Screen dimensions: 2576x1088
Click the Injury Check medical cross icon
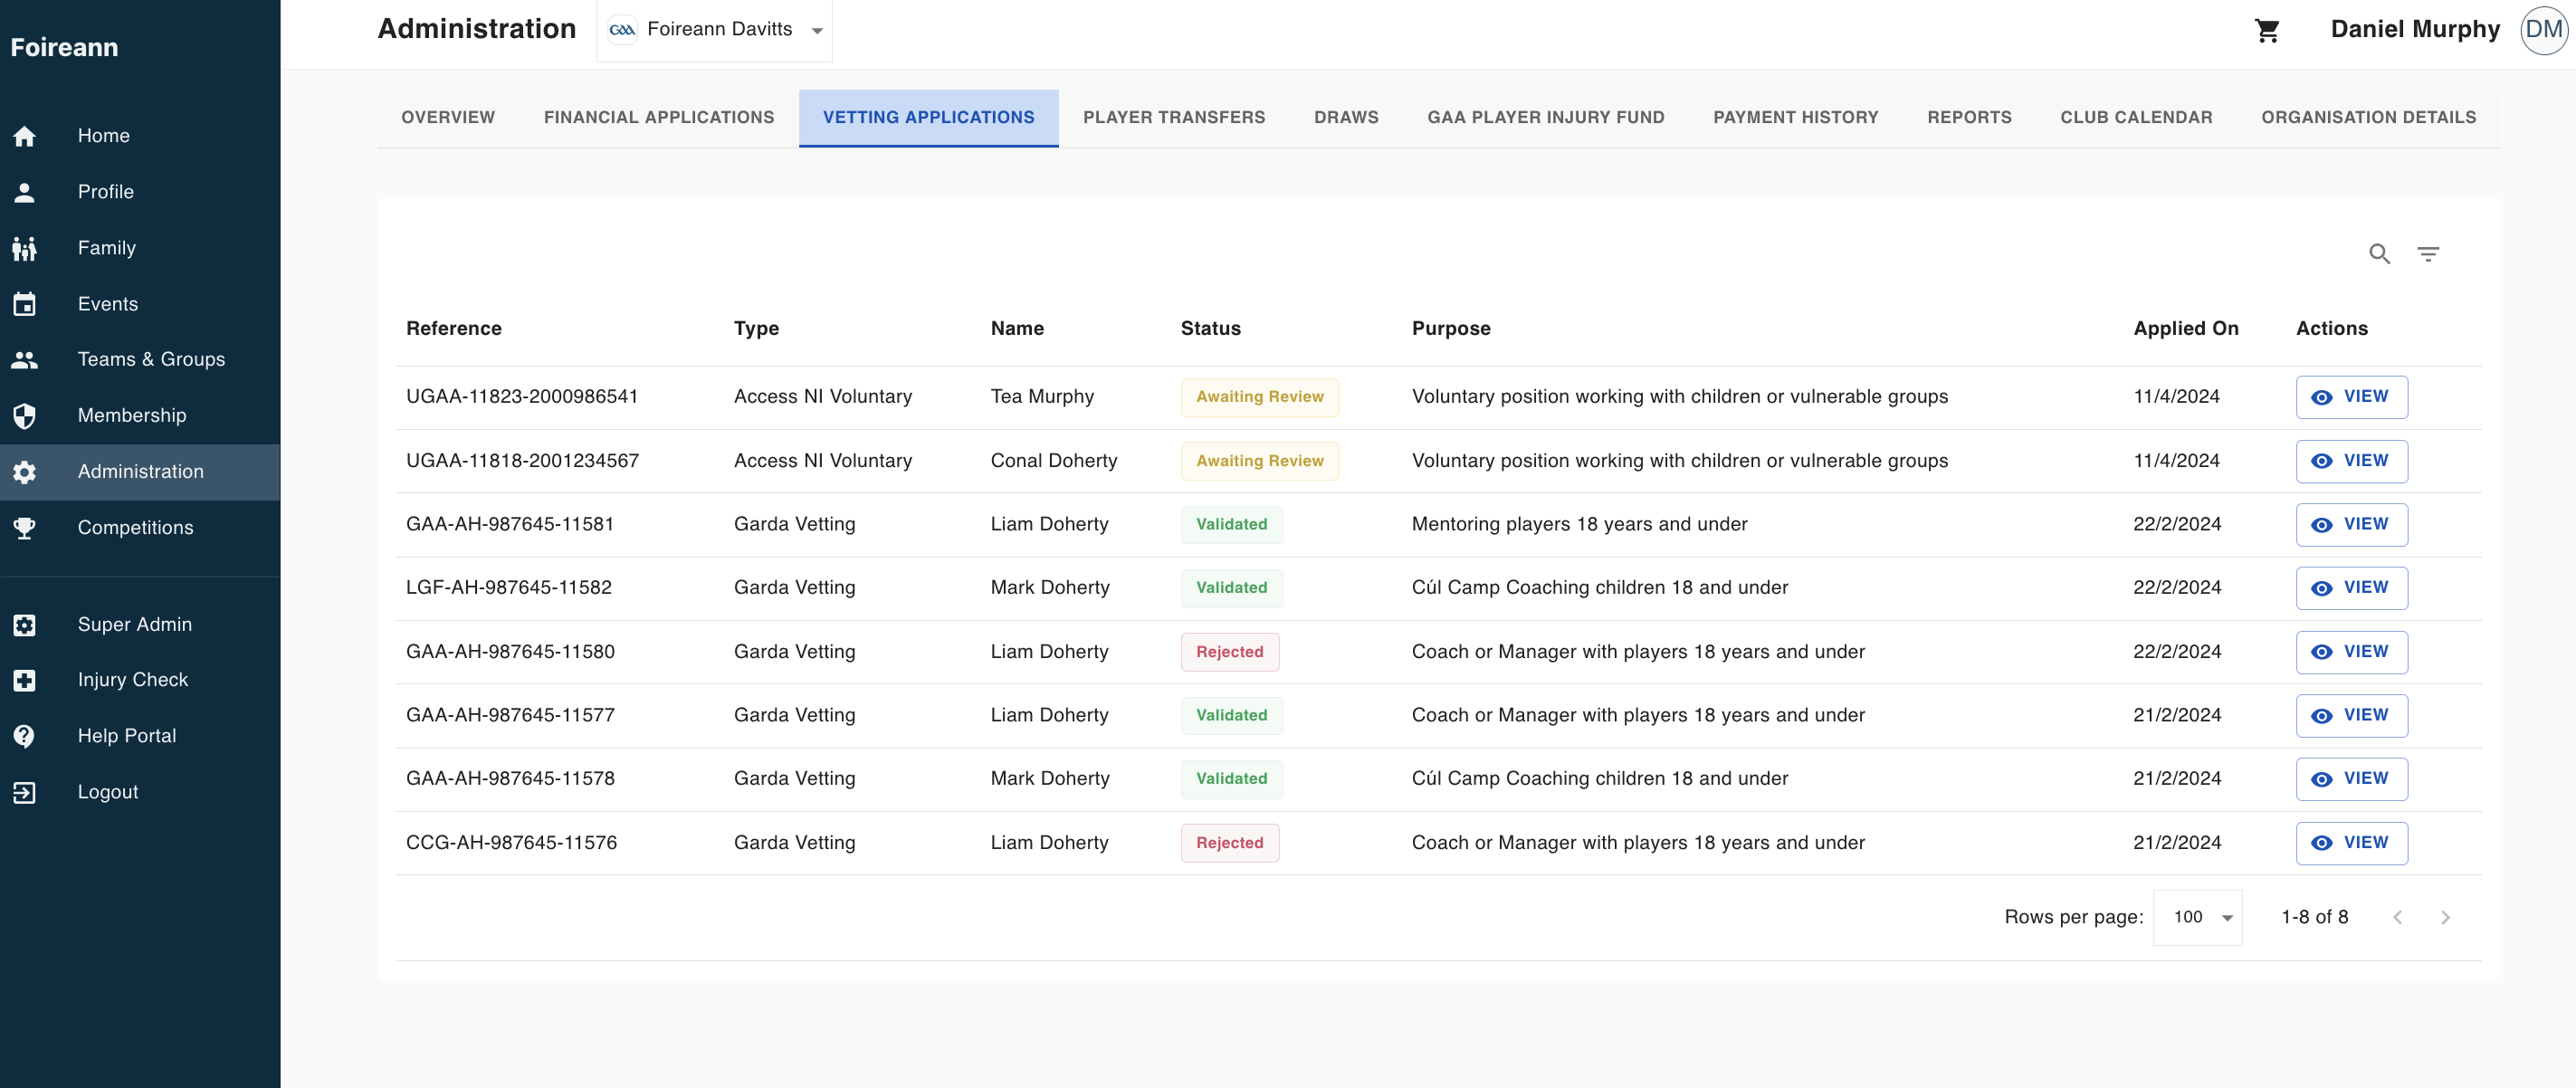[x=25, y=680]
